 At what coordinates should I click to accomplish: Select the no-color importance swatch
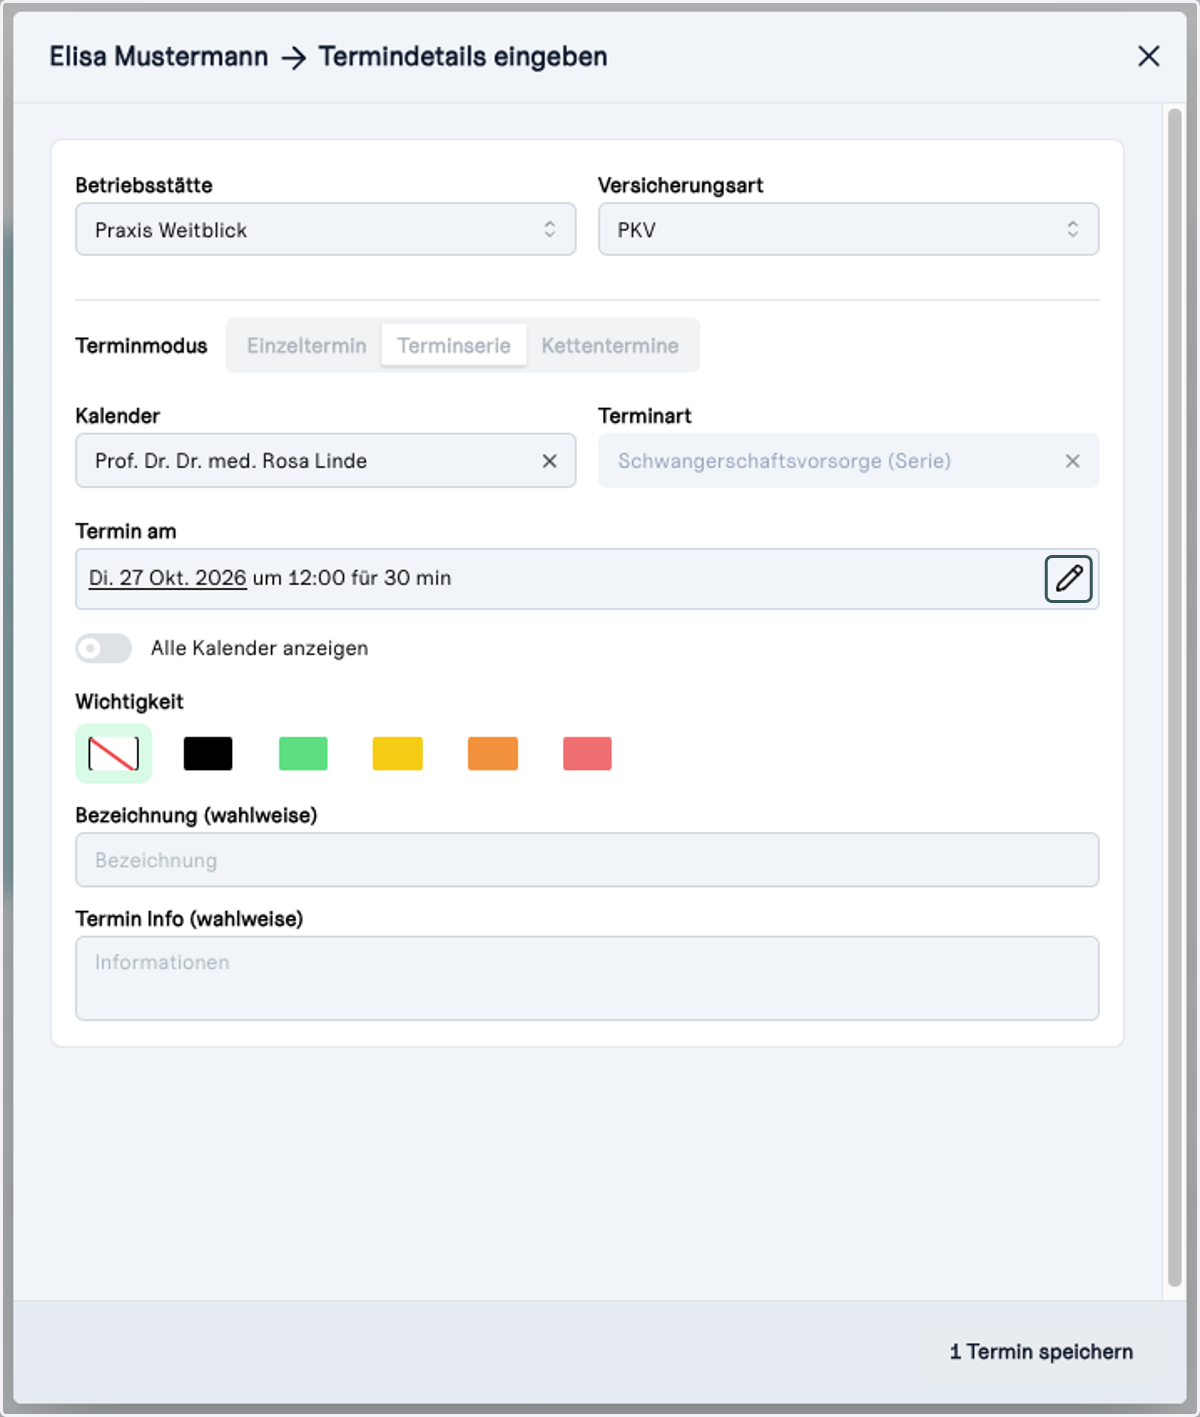point(113,753)
